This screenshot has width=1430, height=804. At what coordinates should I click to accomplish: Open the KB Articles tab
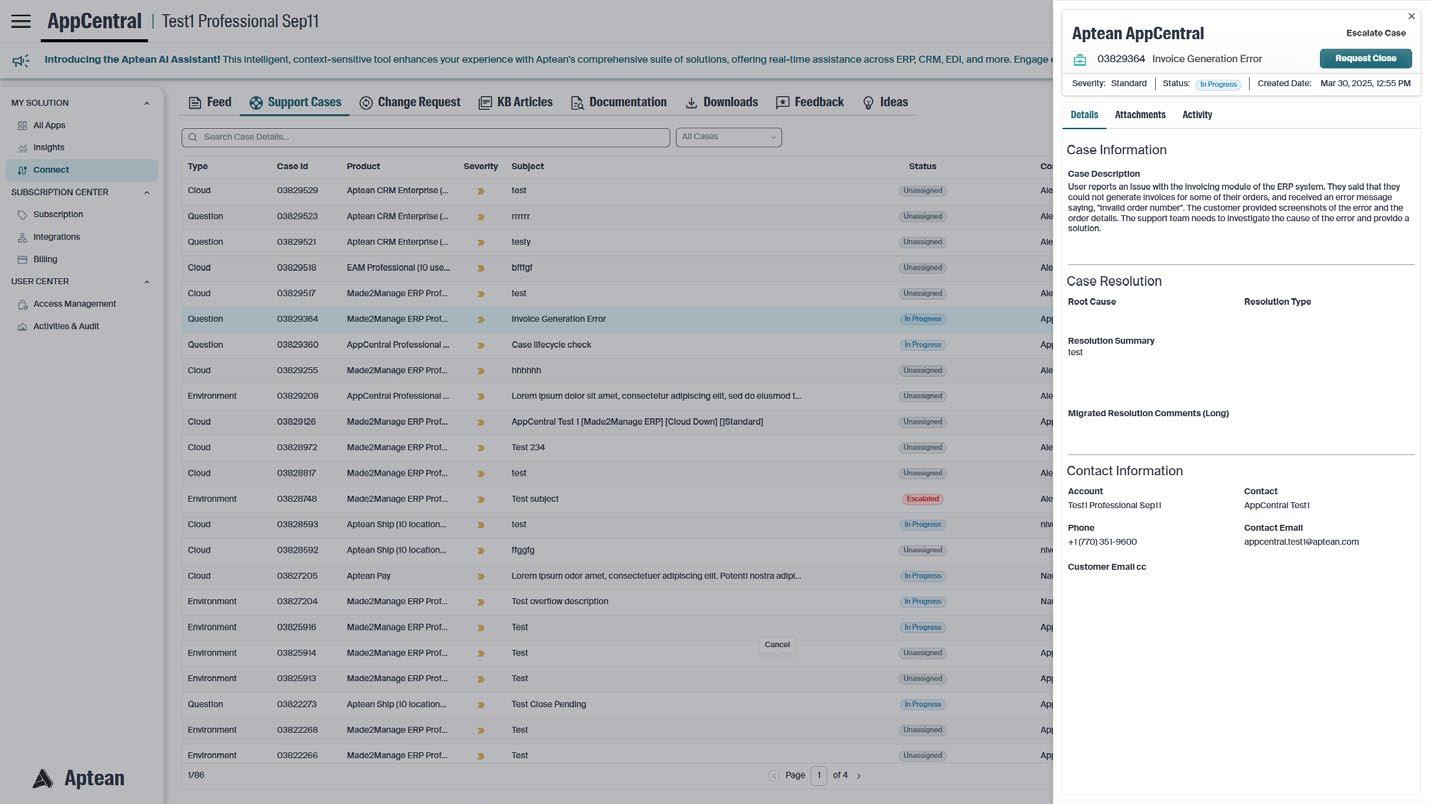click(x=515, y=102)
